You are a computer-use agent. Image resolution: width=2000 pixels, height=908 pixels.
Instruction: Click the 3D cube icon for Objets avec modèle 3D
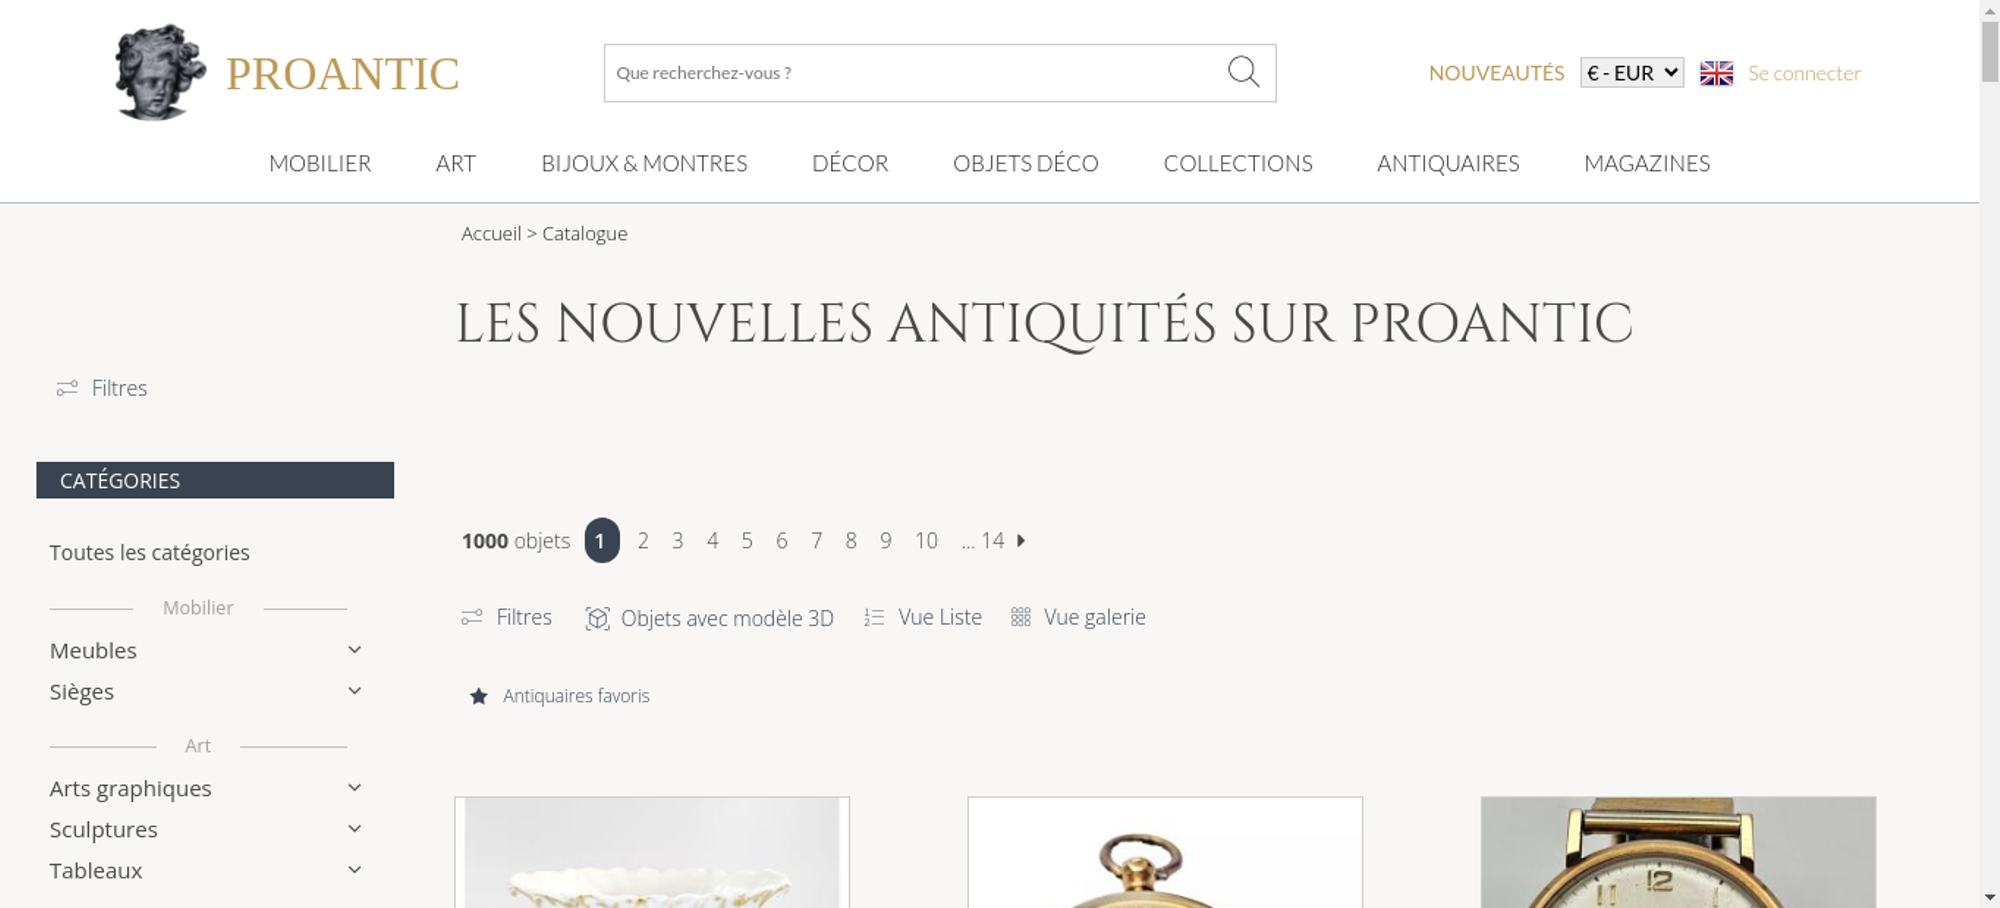point(597,618)
